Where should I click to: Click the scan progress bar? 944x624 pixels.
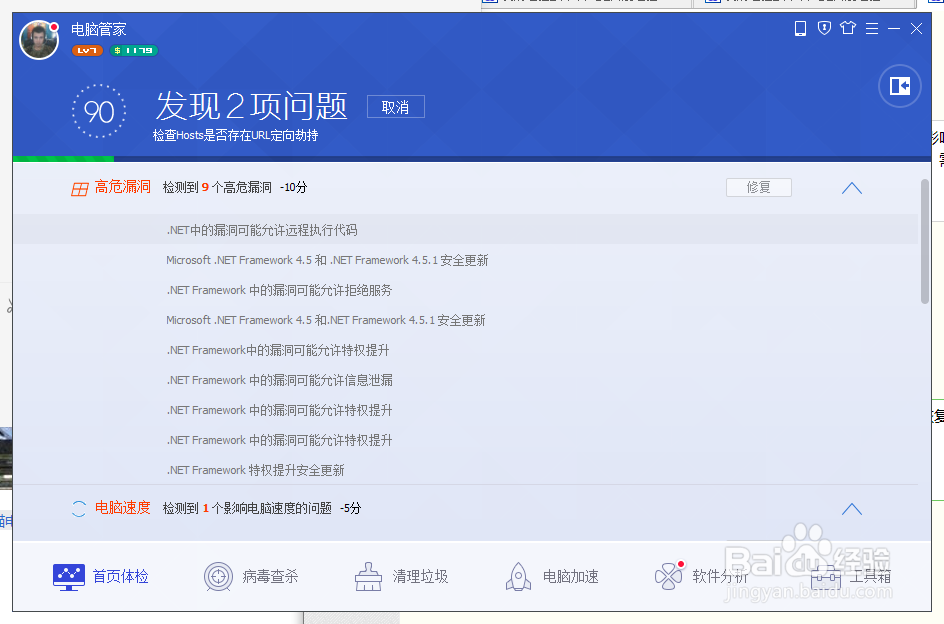472,159
